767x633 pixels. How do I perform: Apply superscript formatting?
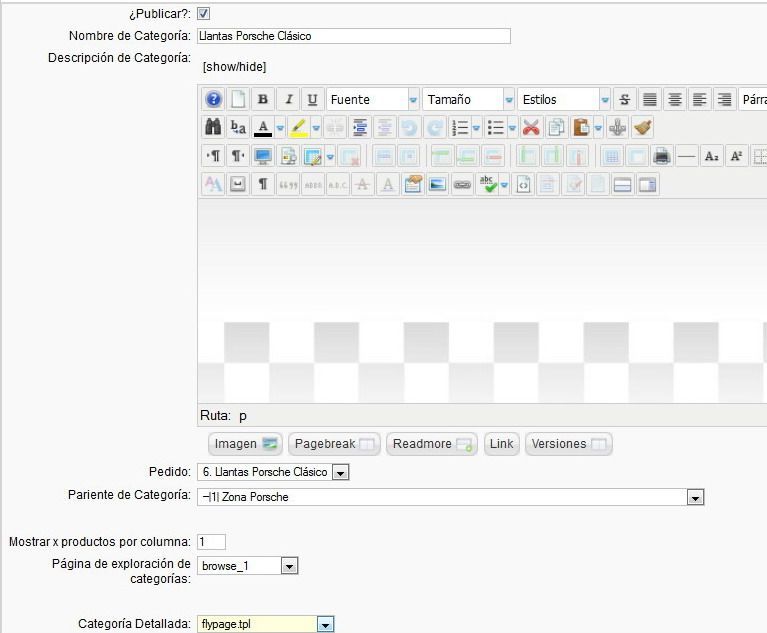click(x=737, y=157)
